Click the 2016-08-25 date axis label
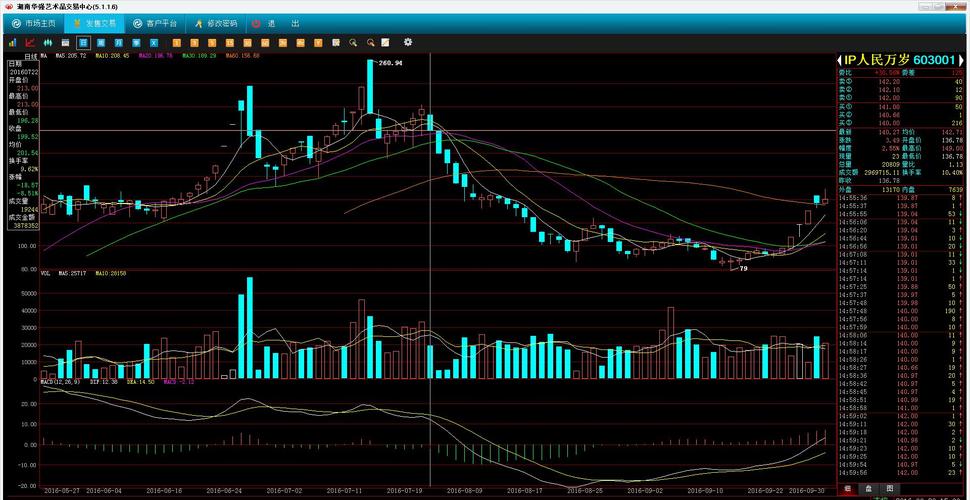 click(x=585, y=489)
